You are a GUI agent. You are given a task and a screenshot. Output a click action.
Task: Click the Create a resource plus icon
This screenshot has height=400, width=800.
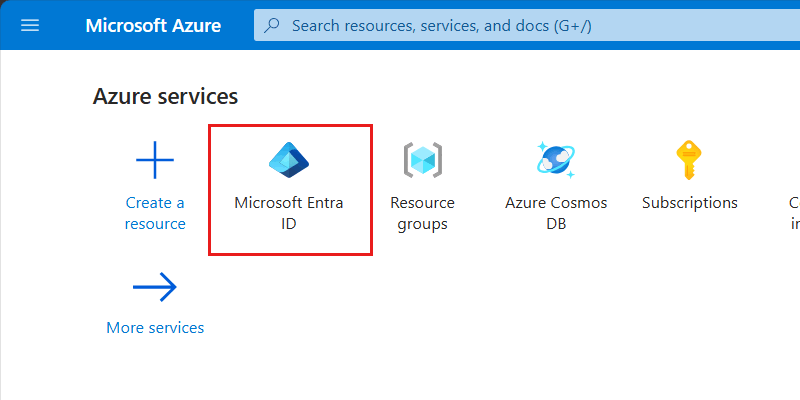click(x=155, y=159)
